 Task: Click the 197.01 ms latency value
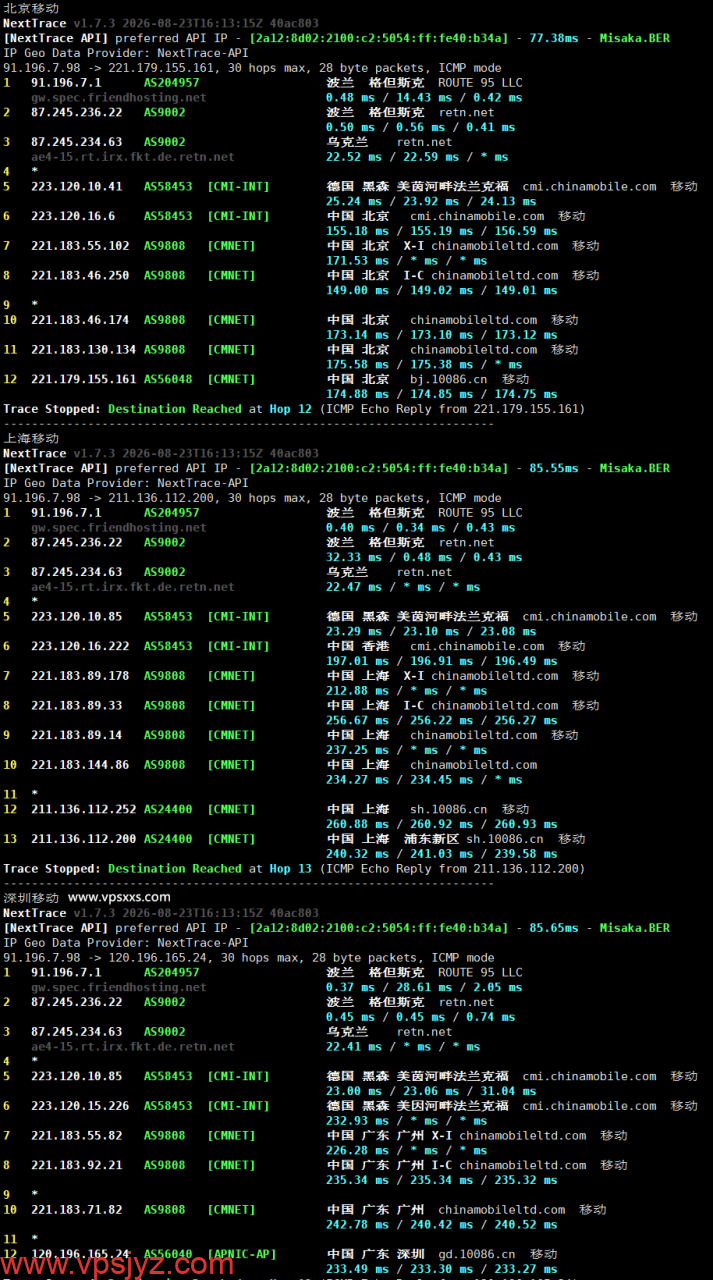[358, 661]
